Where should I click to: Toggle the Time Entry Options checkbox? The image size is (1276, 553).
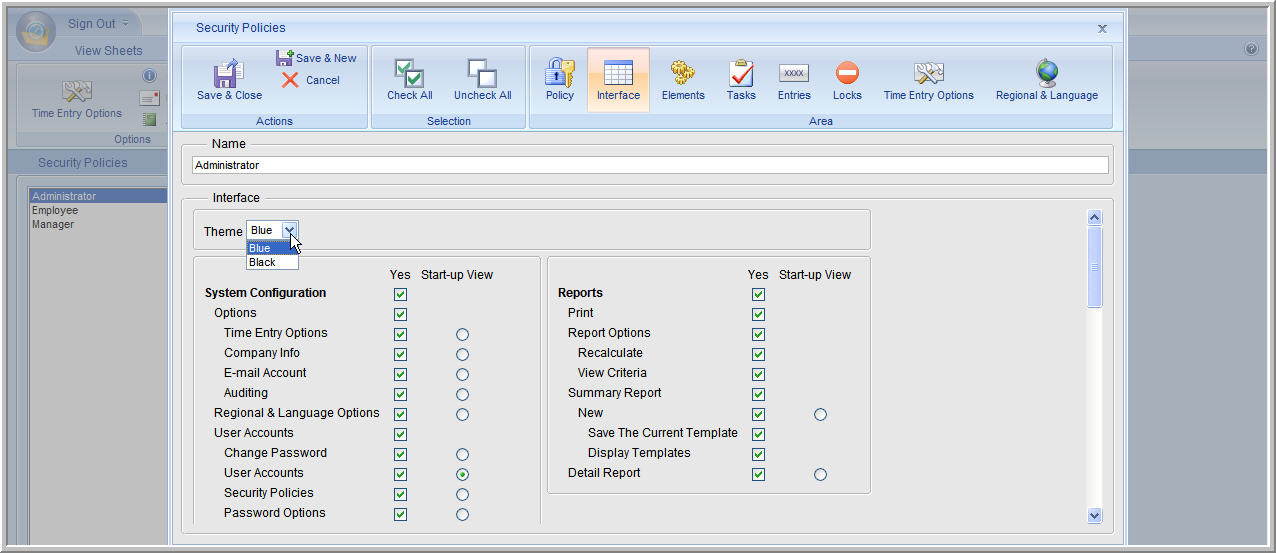tap(400, 334)
